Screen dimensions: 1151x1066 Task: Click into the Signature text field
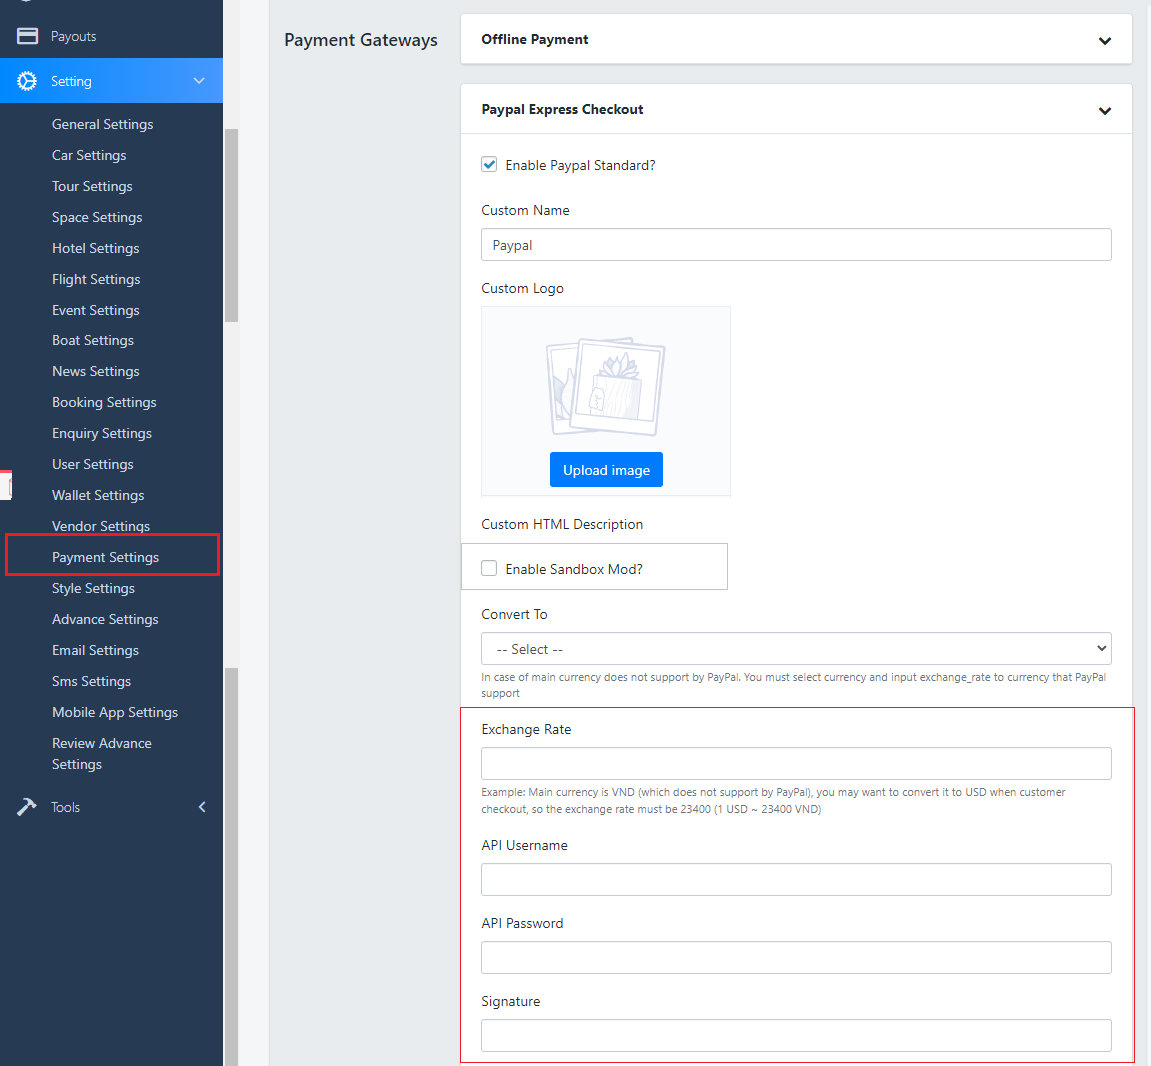[795, 1035]
